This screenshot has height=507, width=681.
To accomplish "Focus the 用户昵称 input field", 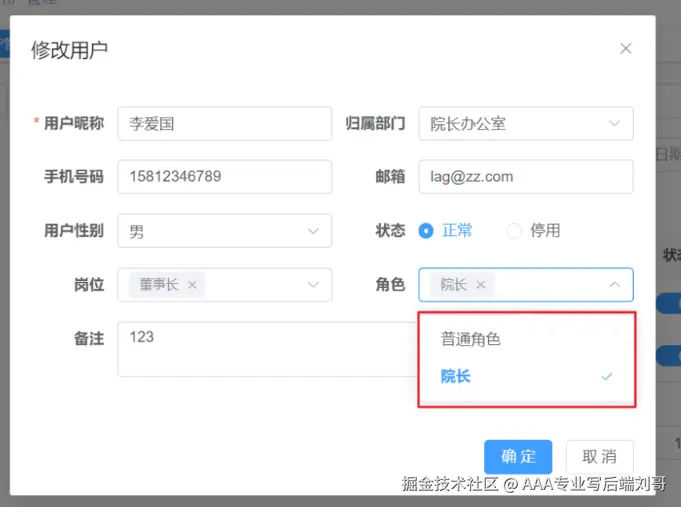I will click(225, 124).
